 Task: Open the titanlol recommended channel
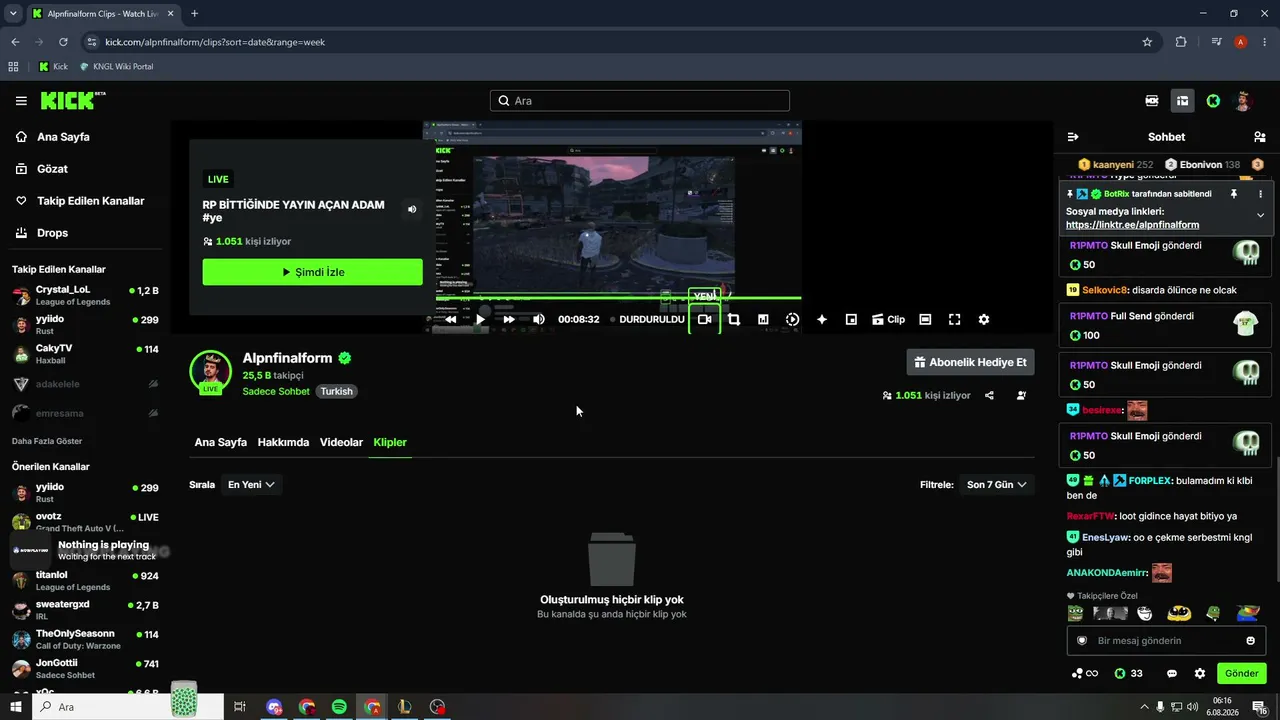point(85,581)
